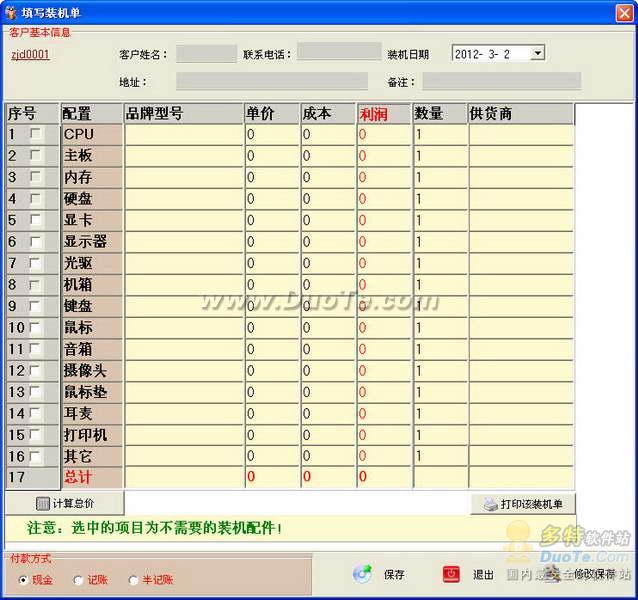Click the 品牌型号 cell for 主板 row
The width and height of the screenshot is (638, 600).
click(x=183, y=155)
